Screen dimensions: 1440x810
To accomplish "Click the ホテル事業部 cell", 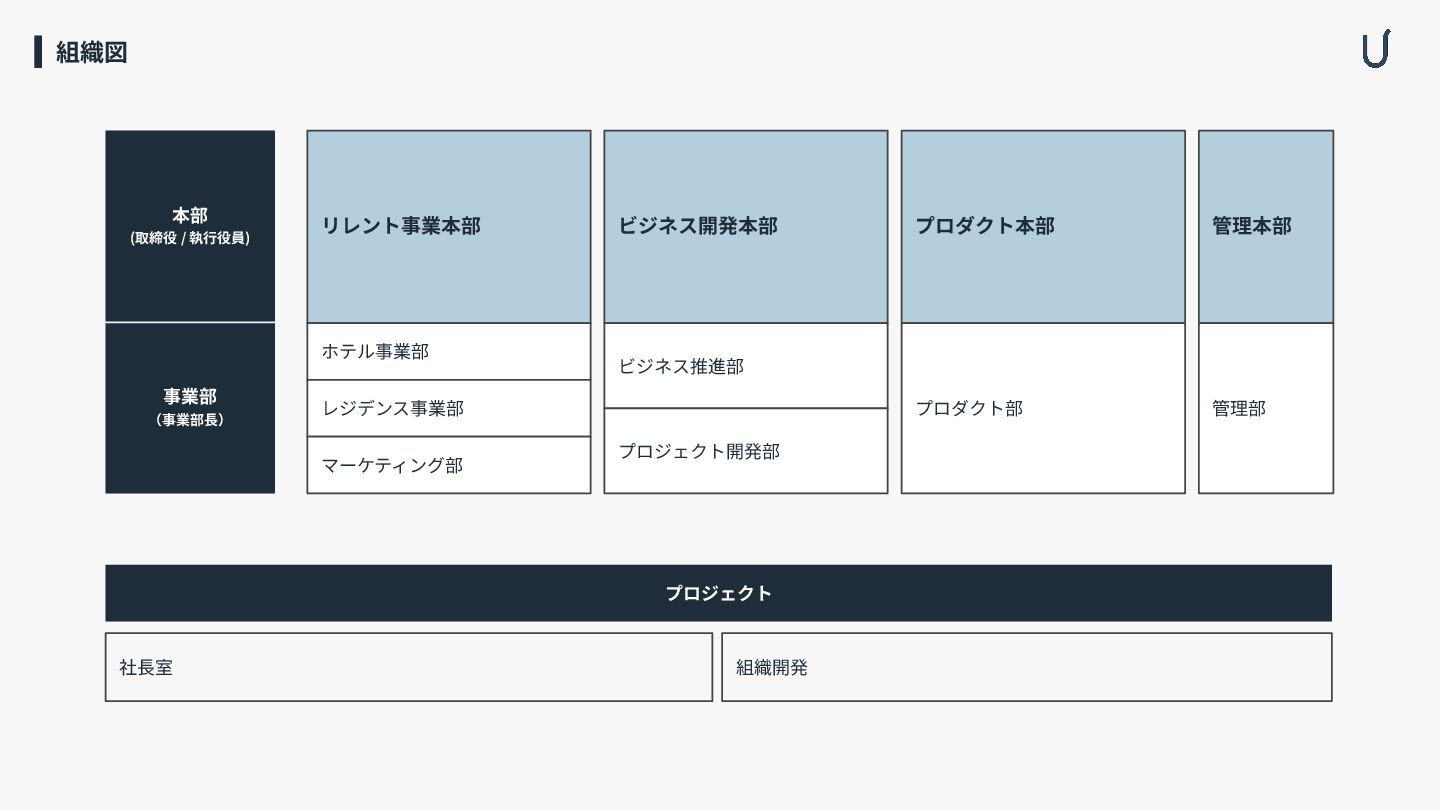I will 448,352.
